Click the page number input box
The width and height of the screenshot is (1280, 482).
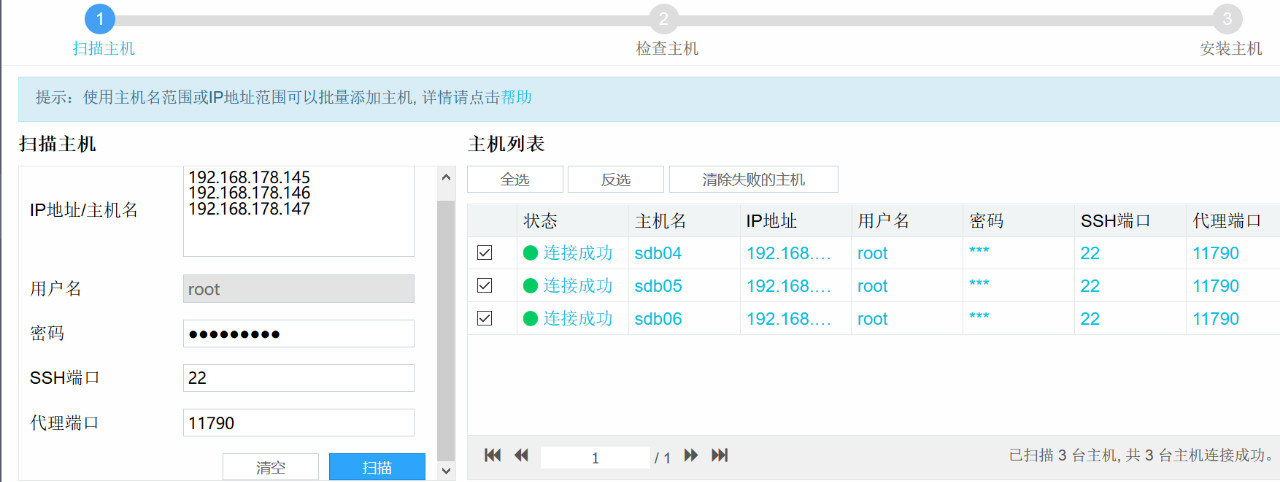point(595,458)
